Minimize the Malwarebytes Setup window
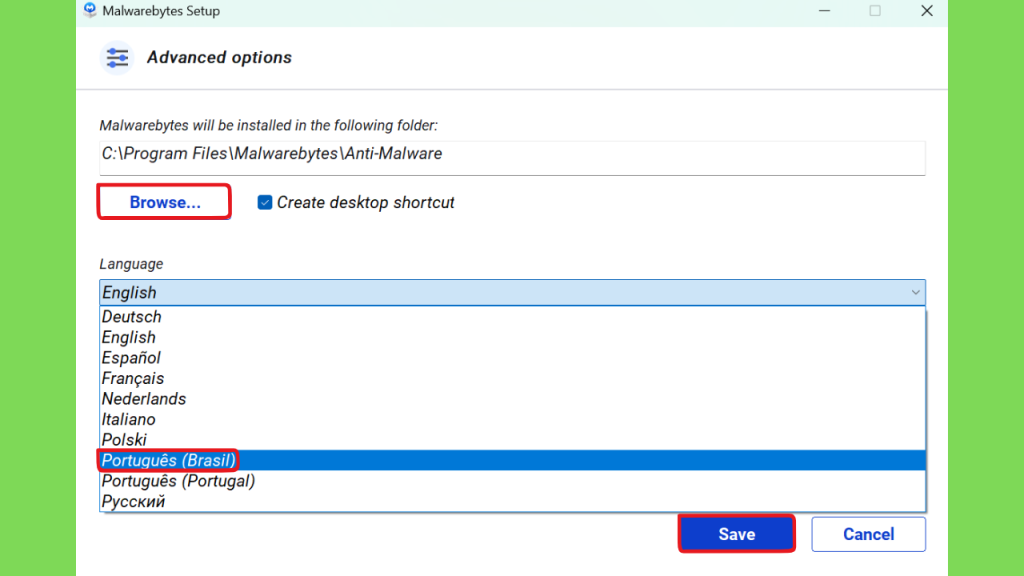 point(824,10)
